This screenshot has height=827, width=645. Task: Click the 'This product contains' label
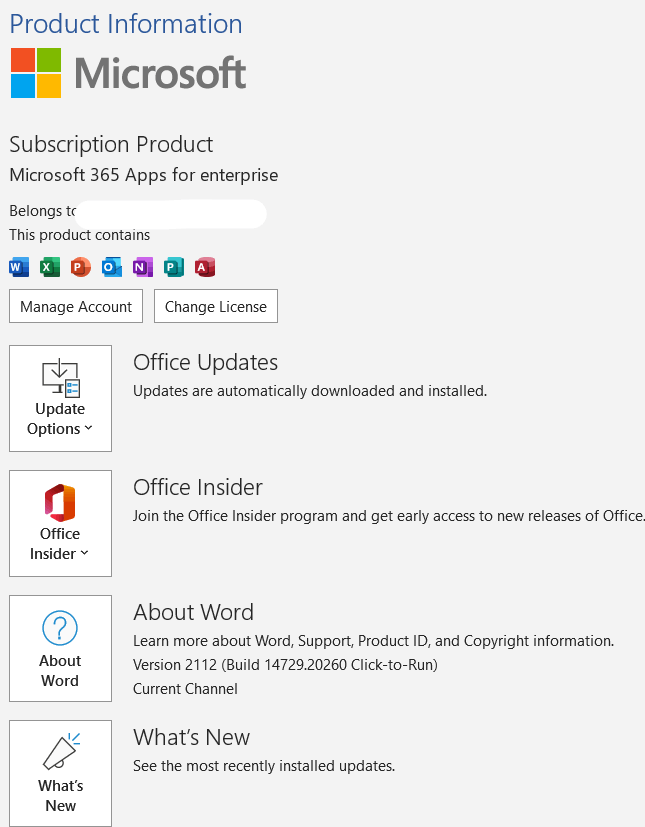(80, 235)
